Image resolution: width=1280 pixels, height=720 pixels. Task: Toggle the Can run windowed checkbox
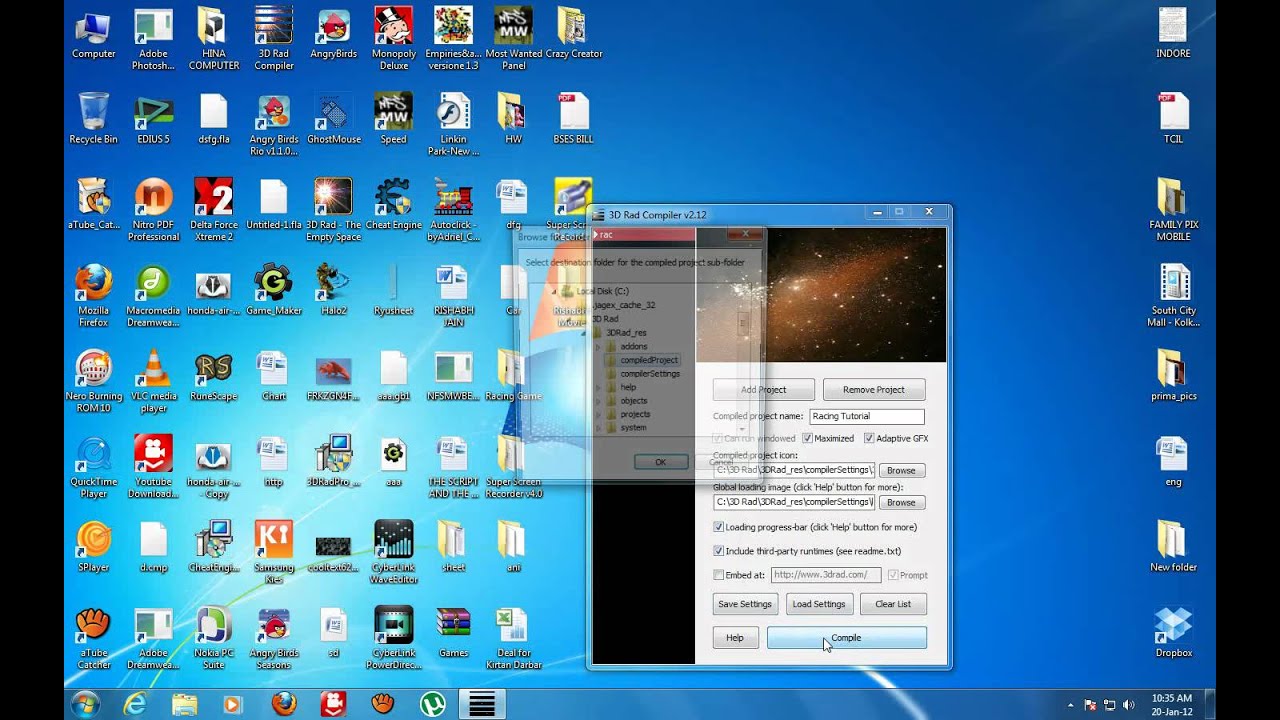click(718, 438)
